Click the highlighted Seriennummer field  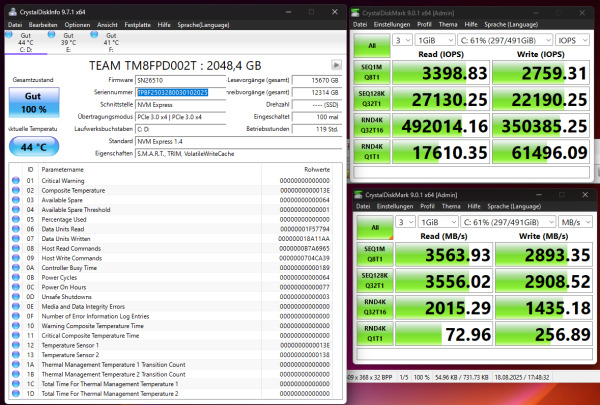181,92
